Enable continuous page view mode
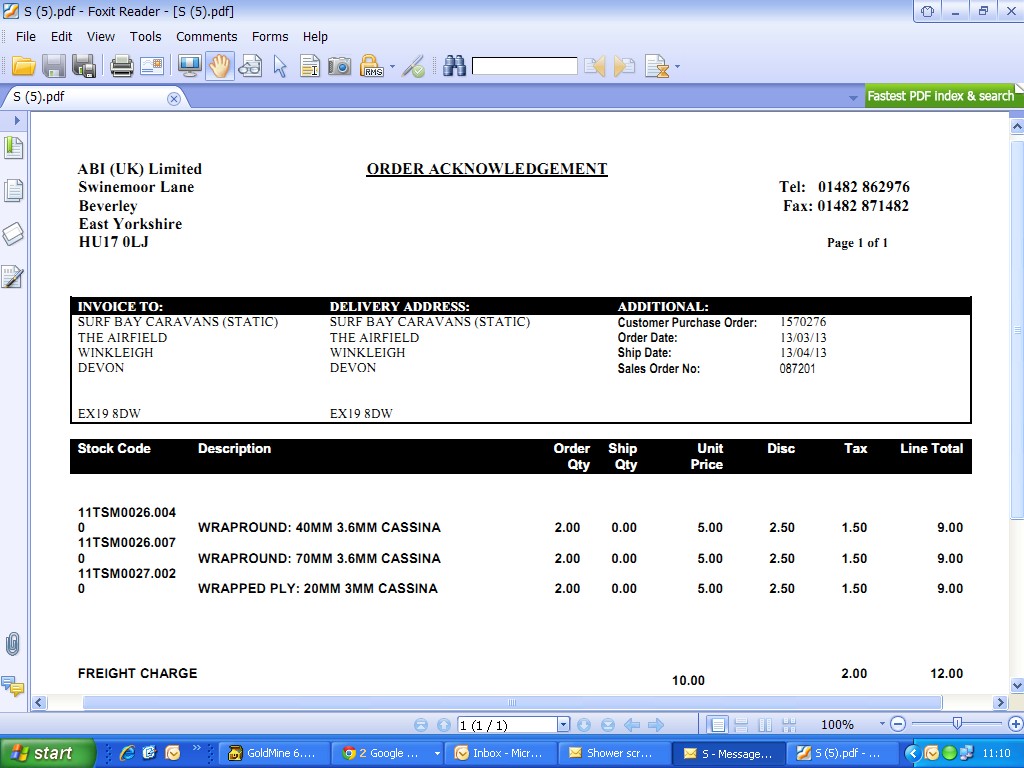This screenshot has height=768, width=1024. (x=741, y=725)
